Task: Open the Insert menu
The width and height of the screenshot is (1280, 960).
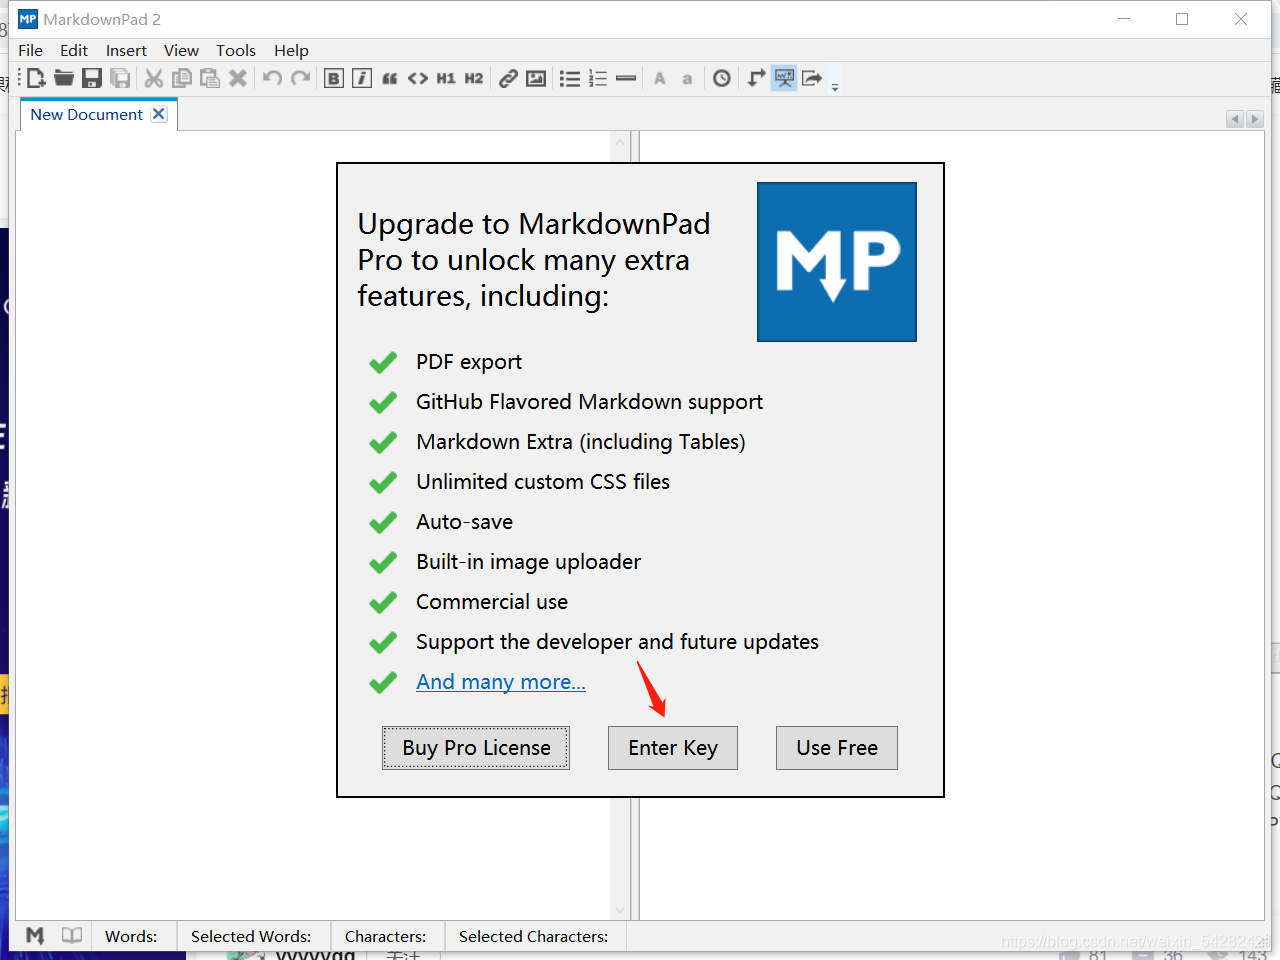Action: tap(126, 50)
